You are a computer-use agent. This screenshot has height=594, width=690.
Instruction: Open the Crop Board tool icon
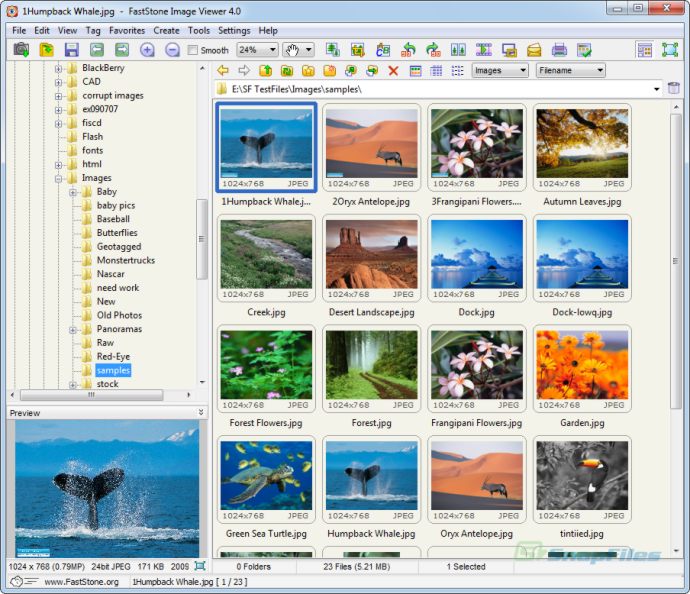357,50
